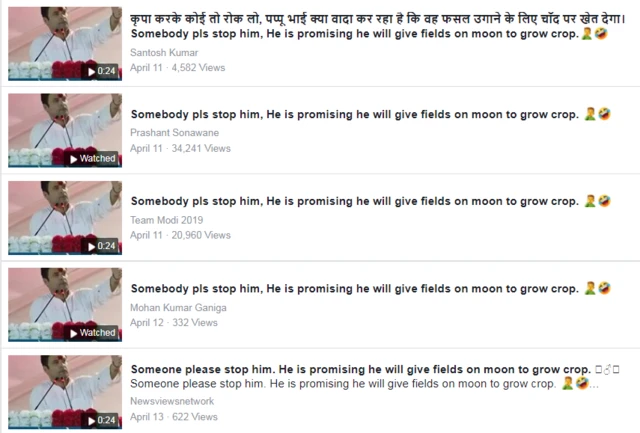640x433 pixels.
Task: Visit the Newsviewsnetwork page link
Action: pos(172,401)
